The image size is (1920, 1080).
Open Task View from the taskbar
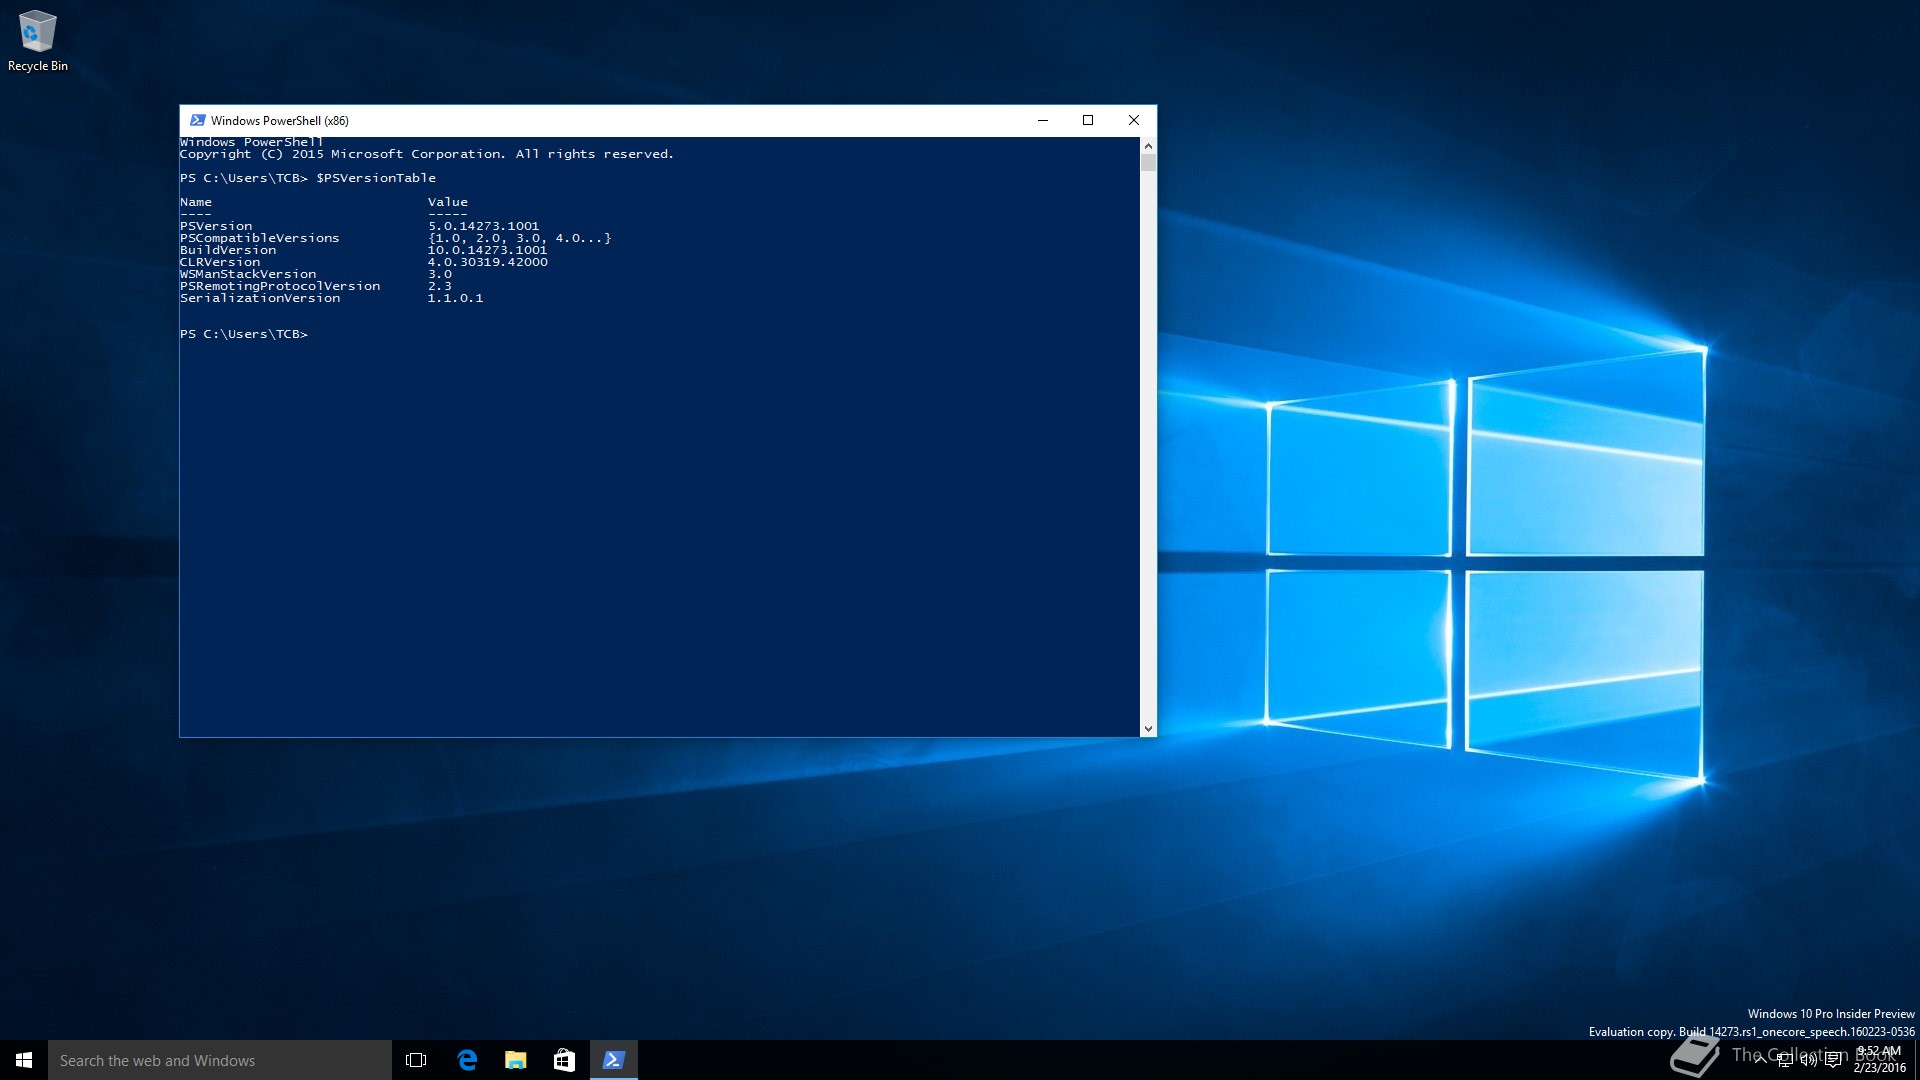[416, 1060]
